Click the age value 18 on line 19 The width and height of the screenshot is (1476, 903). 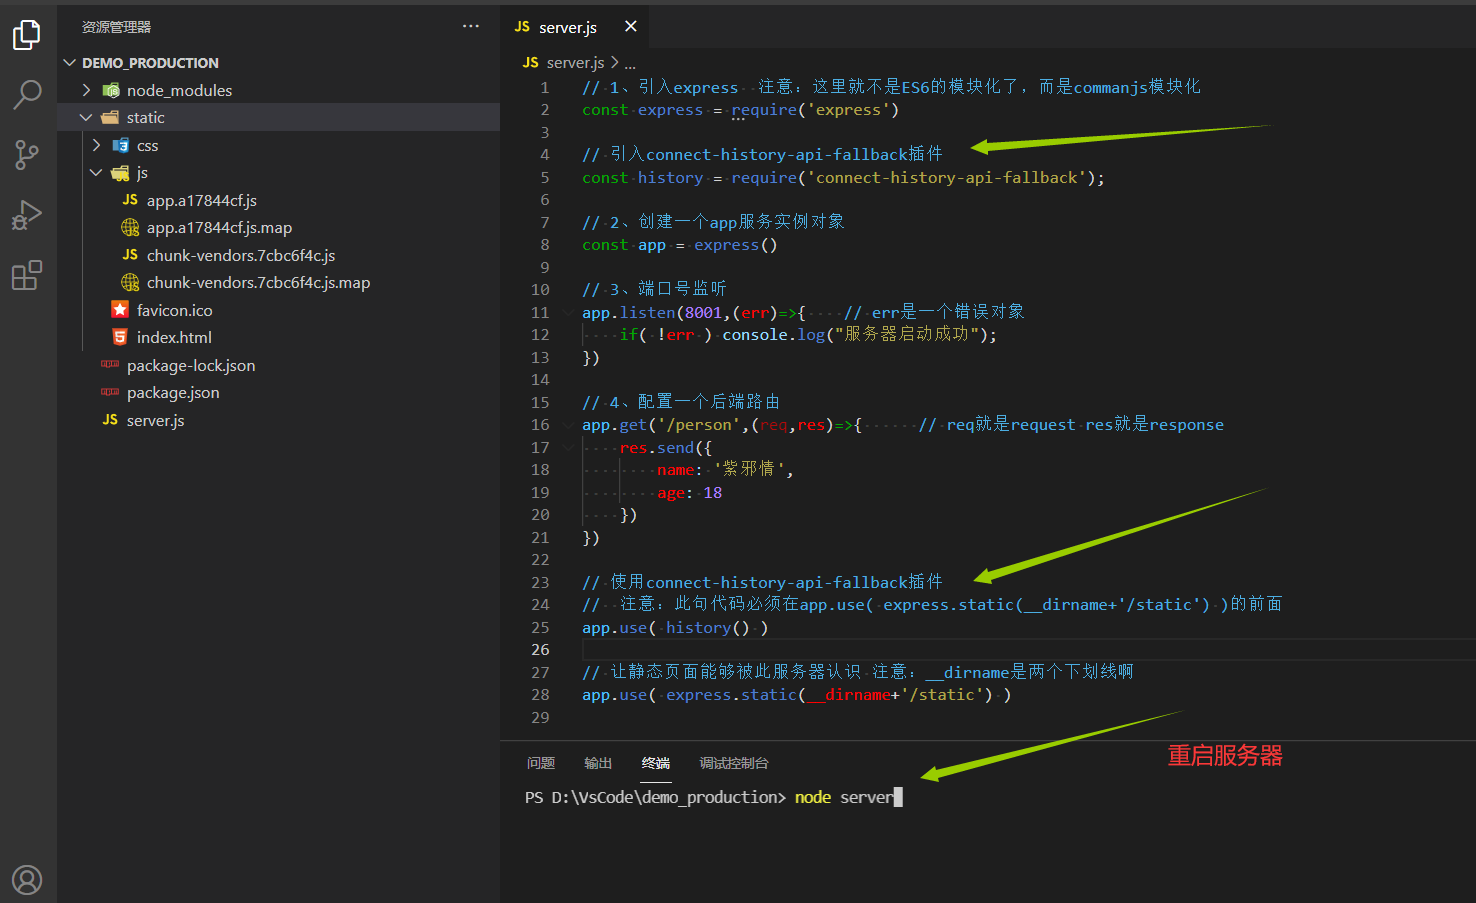coord(713,493)
